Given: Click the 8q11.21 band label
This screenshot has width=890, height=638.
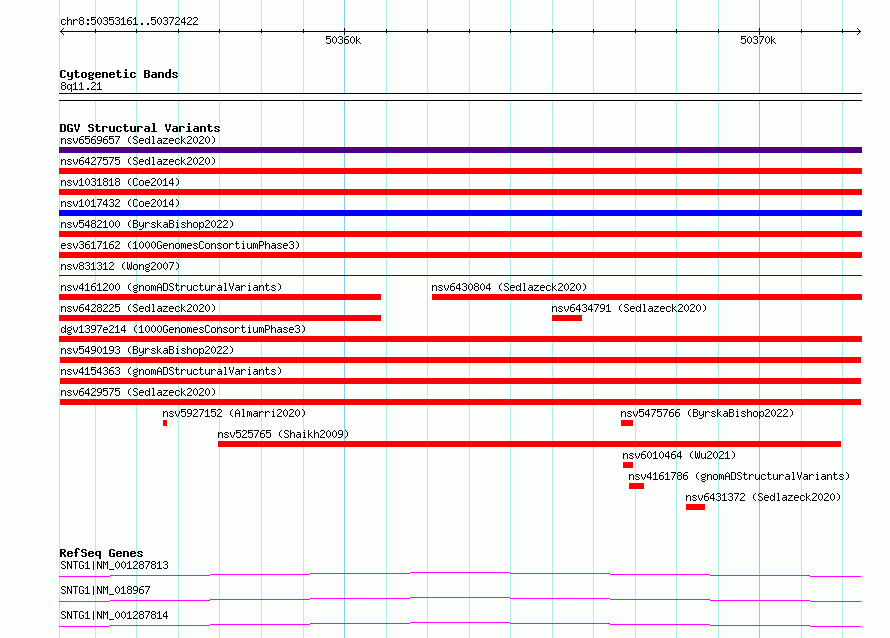Looking at the screenshot, I should pyautogui.click(x=81, y=86).
